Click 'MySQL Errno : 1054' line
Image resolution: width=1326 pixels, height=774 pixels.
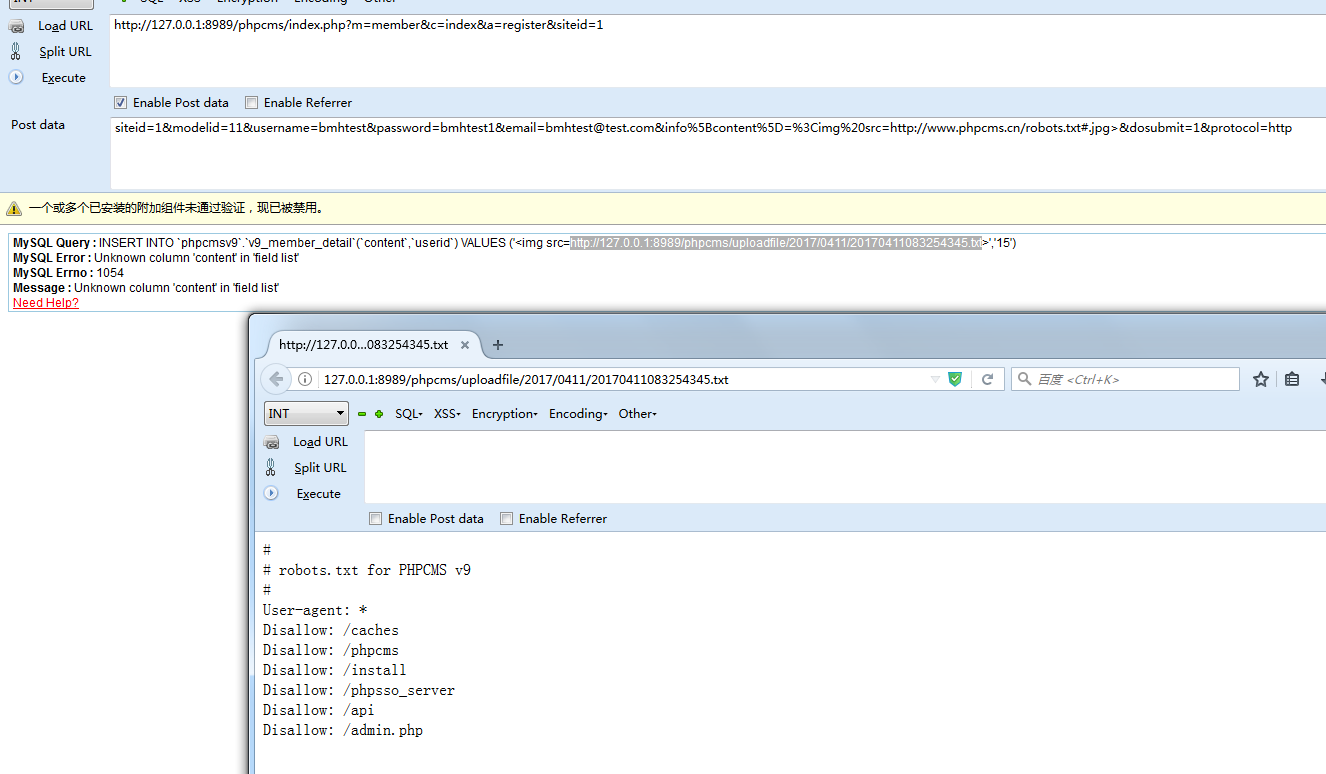(x=69, y=273)
